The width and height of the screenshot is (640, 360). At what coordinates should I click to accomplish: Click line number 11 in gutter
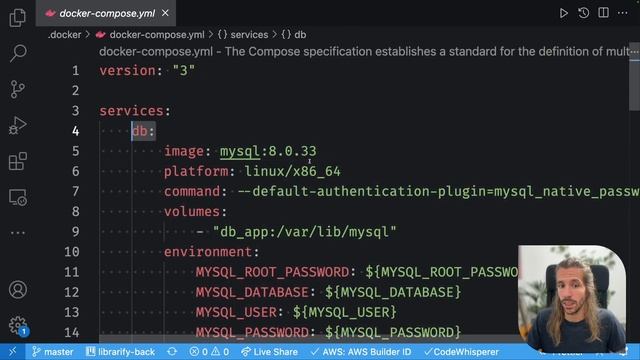click(72, 272)
